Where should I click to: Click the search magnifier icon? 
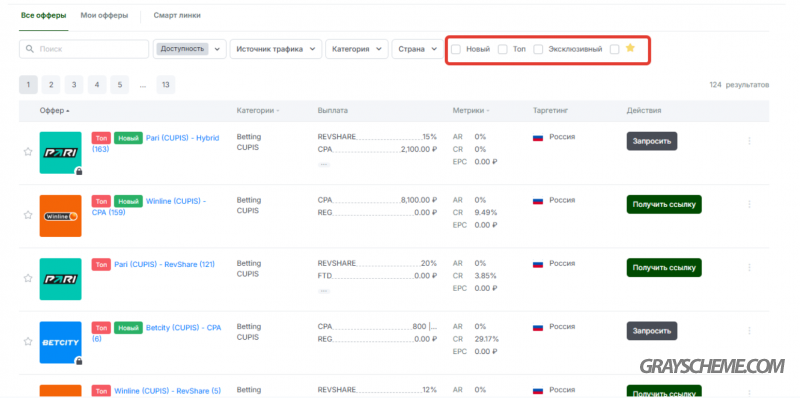click(29, 49)
